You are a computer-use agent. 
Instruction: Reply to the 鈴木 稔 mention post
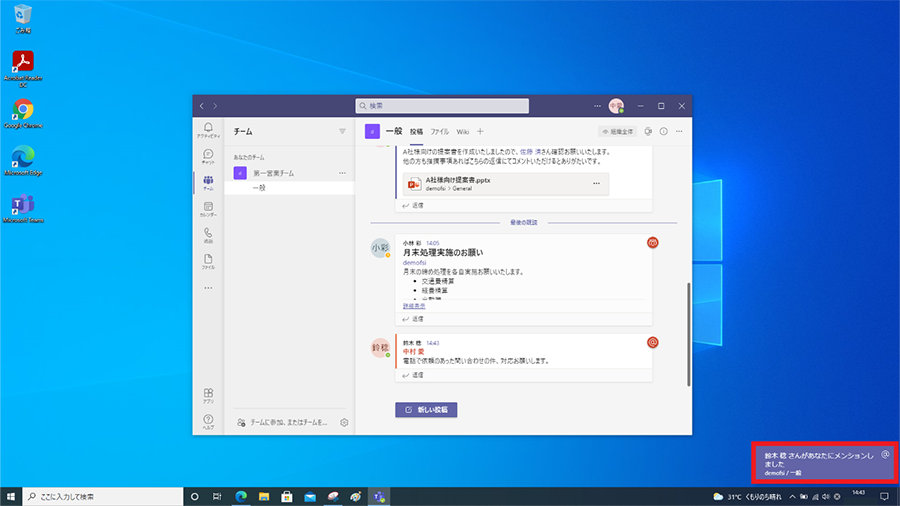413,375
